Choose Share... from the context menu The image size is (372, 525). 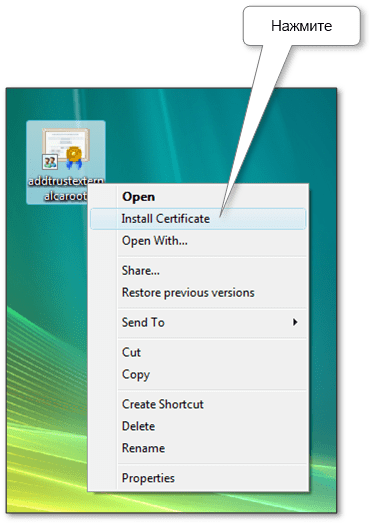(198, 271)
